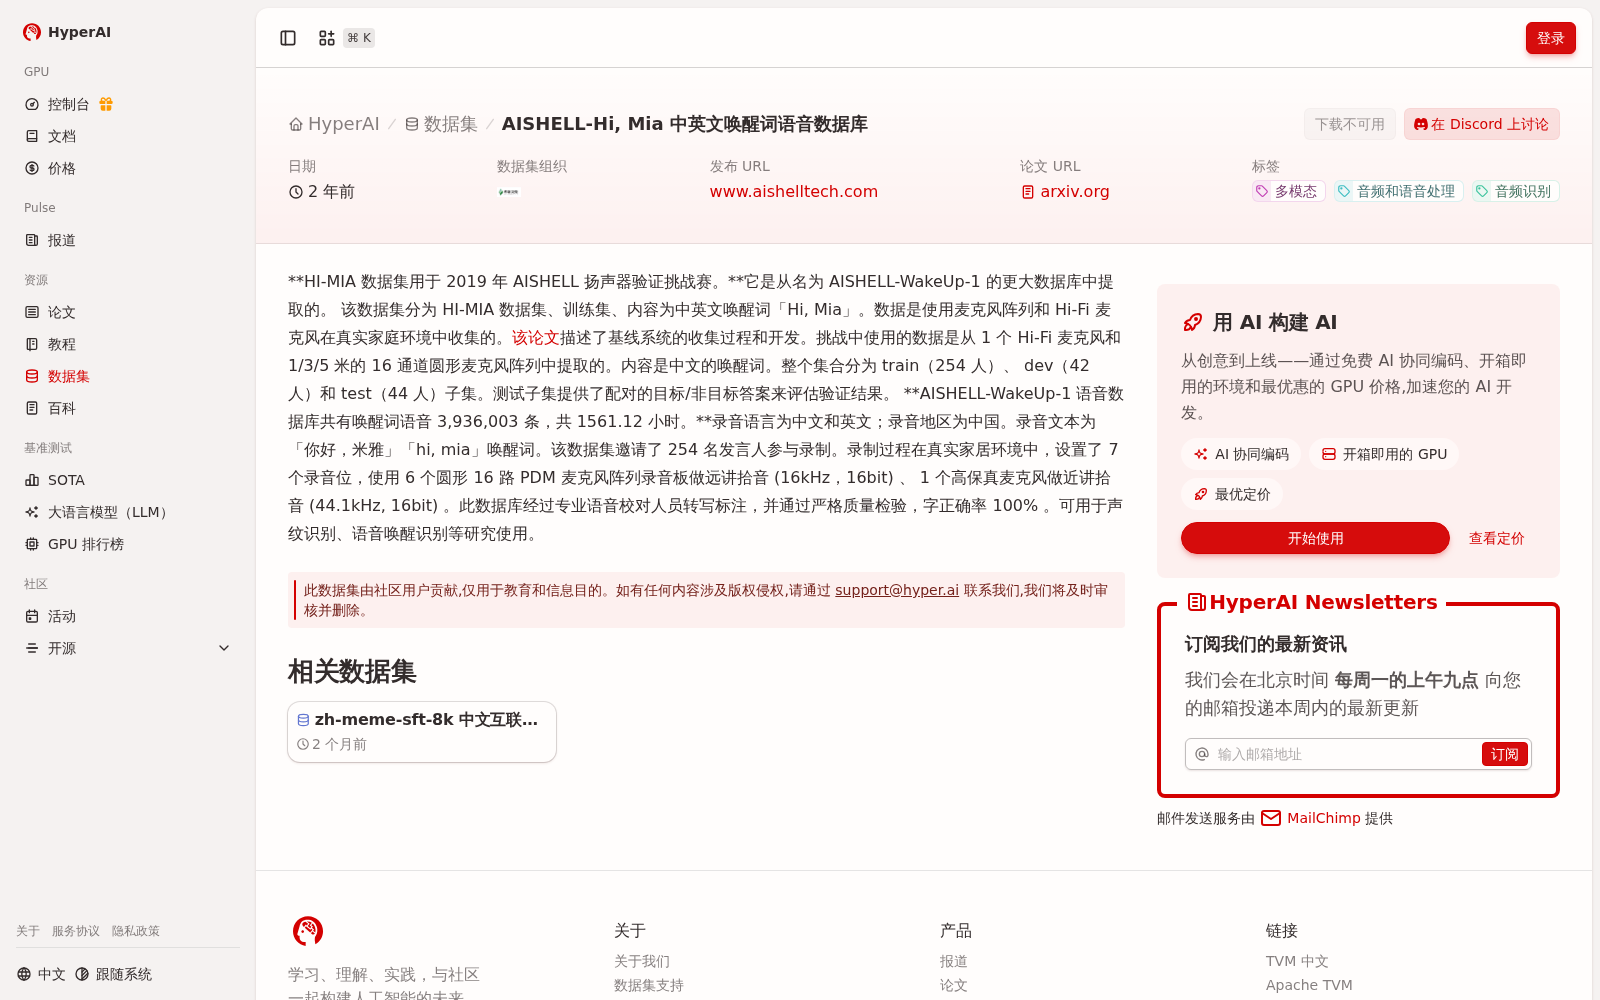
Task: Toggle the sidebar panel icon
Action: 288,38
